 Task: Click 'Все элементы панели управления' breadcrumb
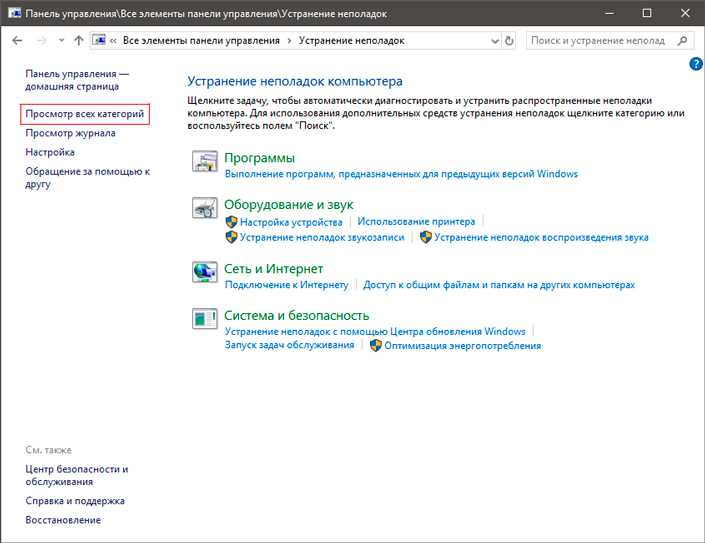pyautogui.click(x=201, y=40)
